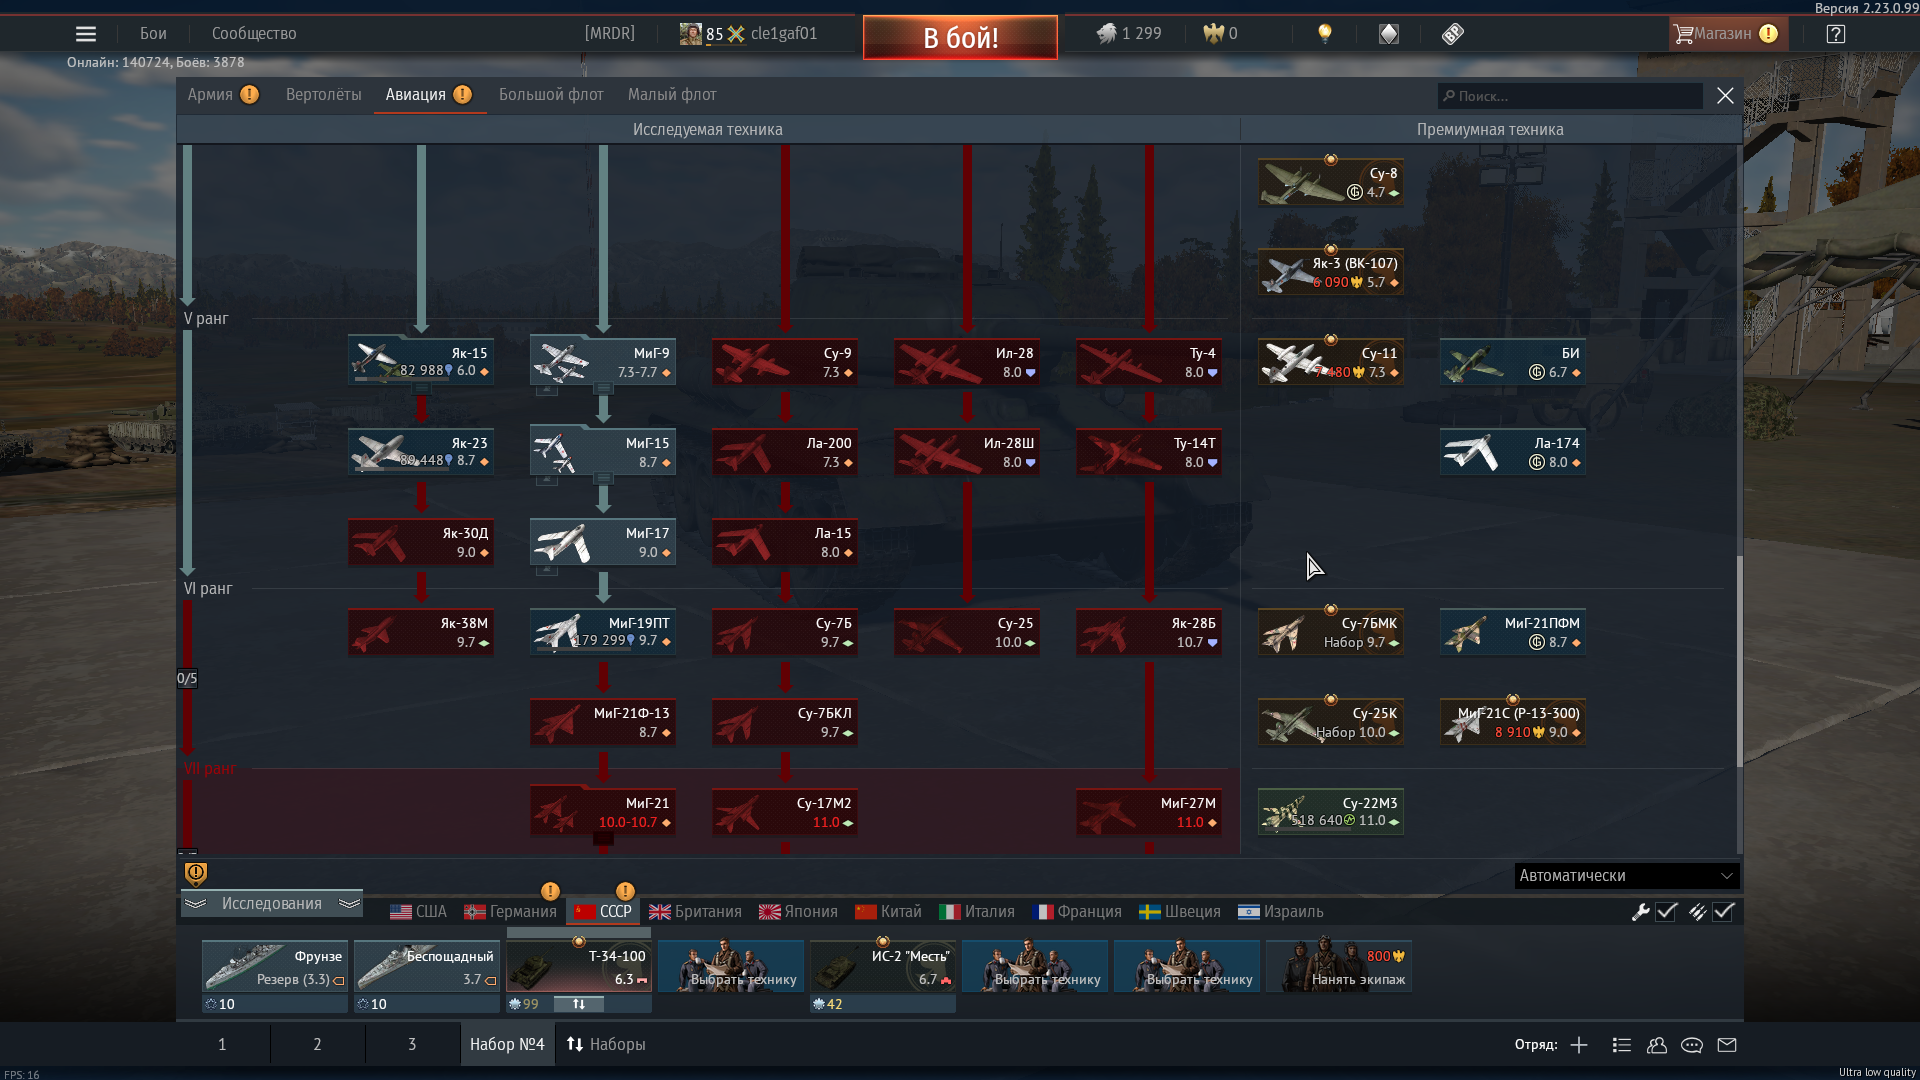Select the БИ premium aircraft
Screen dimensions: 1920x1080
click(x=1513, y=361)
